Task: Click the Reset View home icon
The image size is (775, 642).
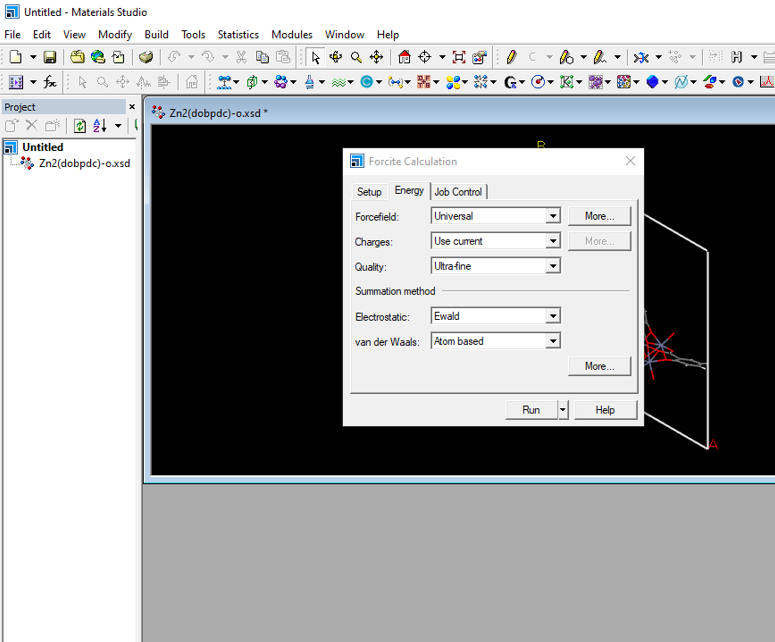Action: [x=404, y=57]
